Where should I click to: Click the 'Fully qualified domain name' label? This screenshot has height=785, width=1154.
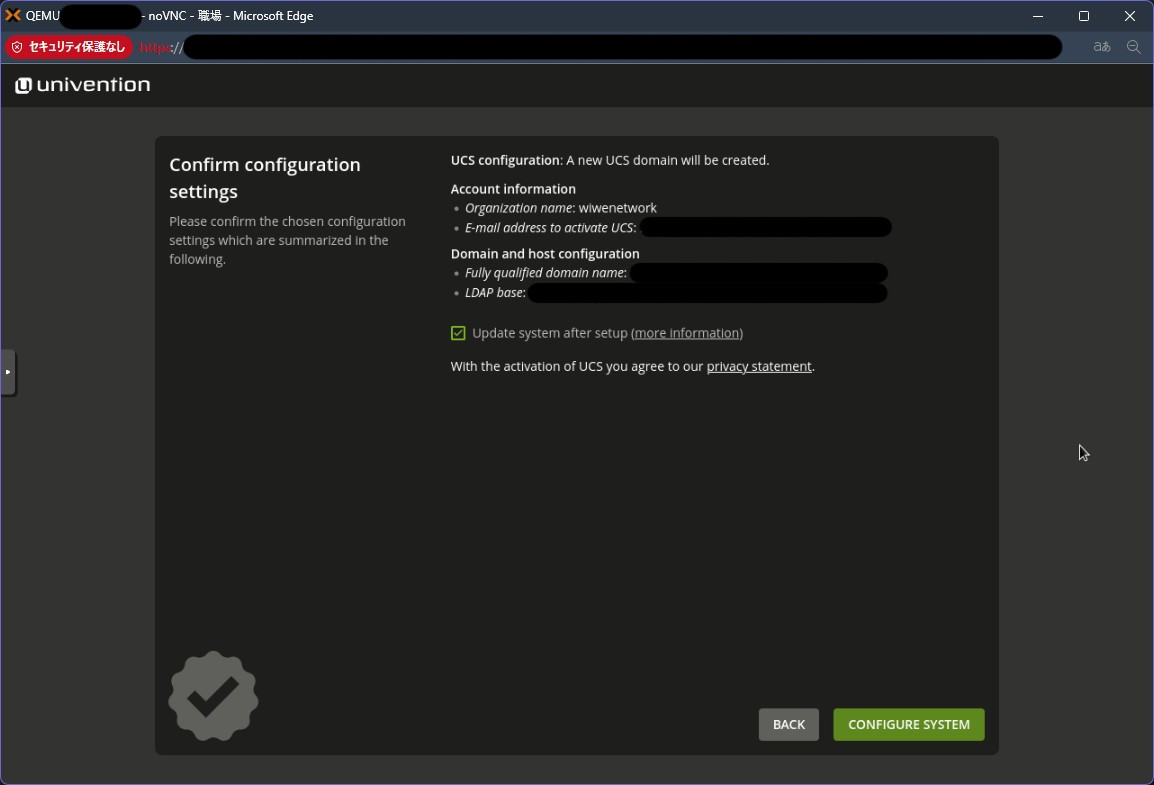545,273
